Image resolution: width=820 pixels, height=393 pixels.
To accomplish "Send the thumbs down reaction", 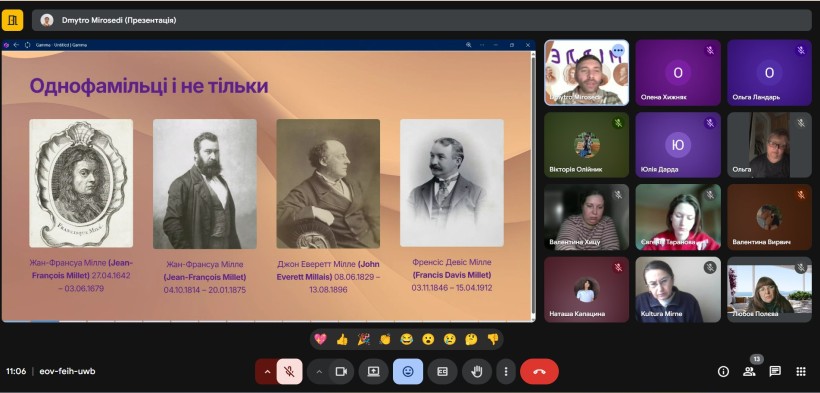I will 493,339.
